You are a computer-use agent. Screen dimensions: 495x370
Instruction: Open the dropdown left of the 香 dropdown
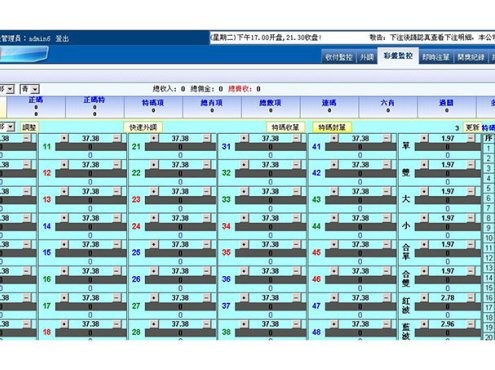click(x=7, y=89)
